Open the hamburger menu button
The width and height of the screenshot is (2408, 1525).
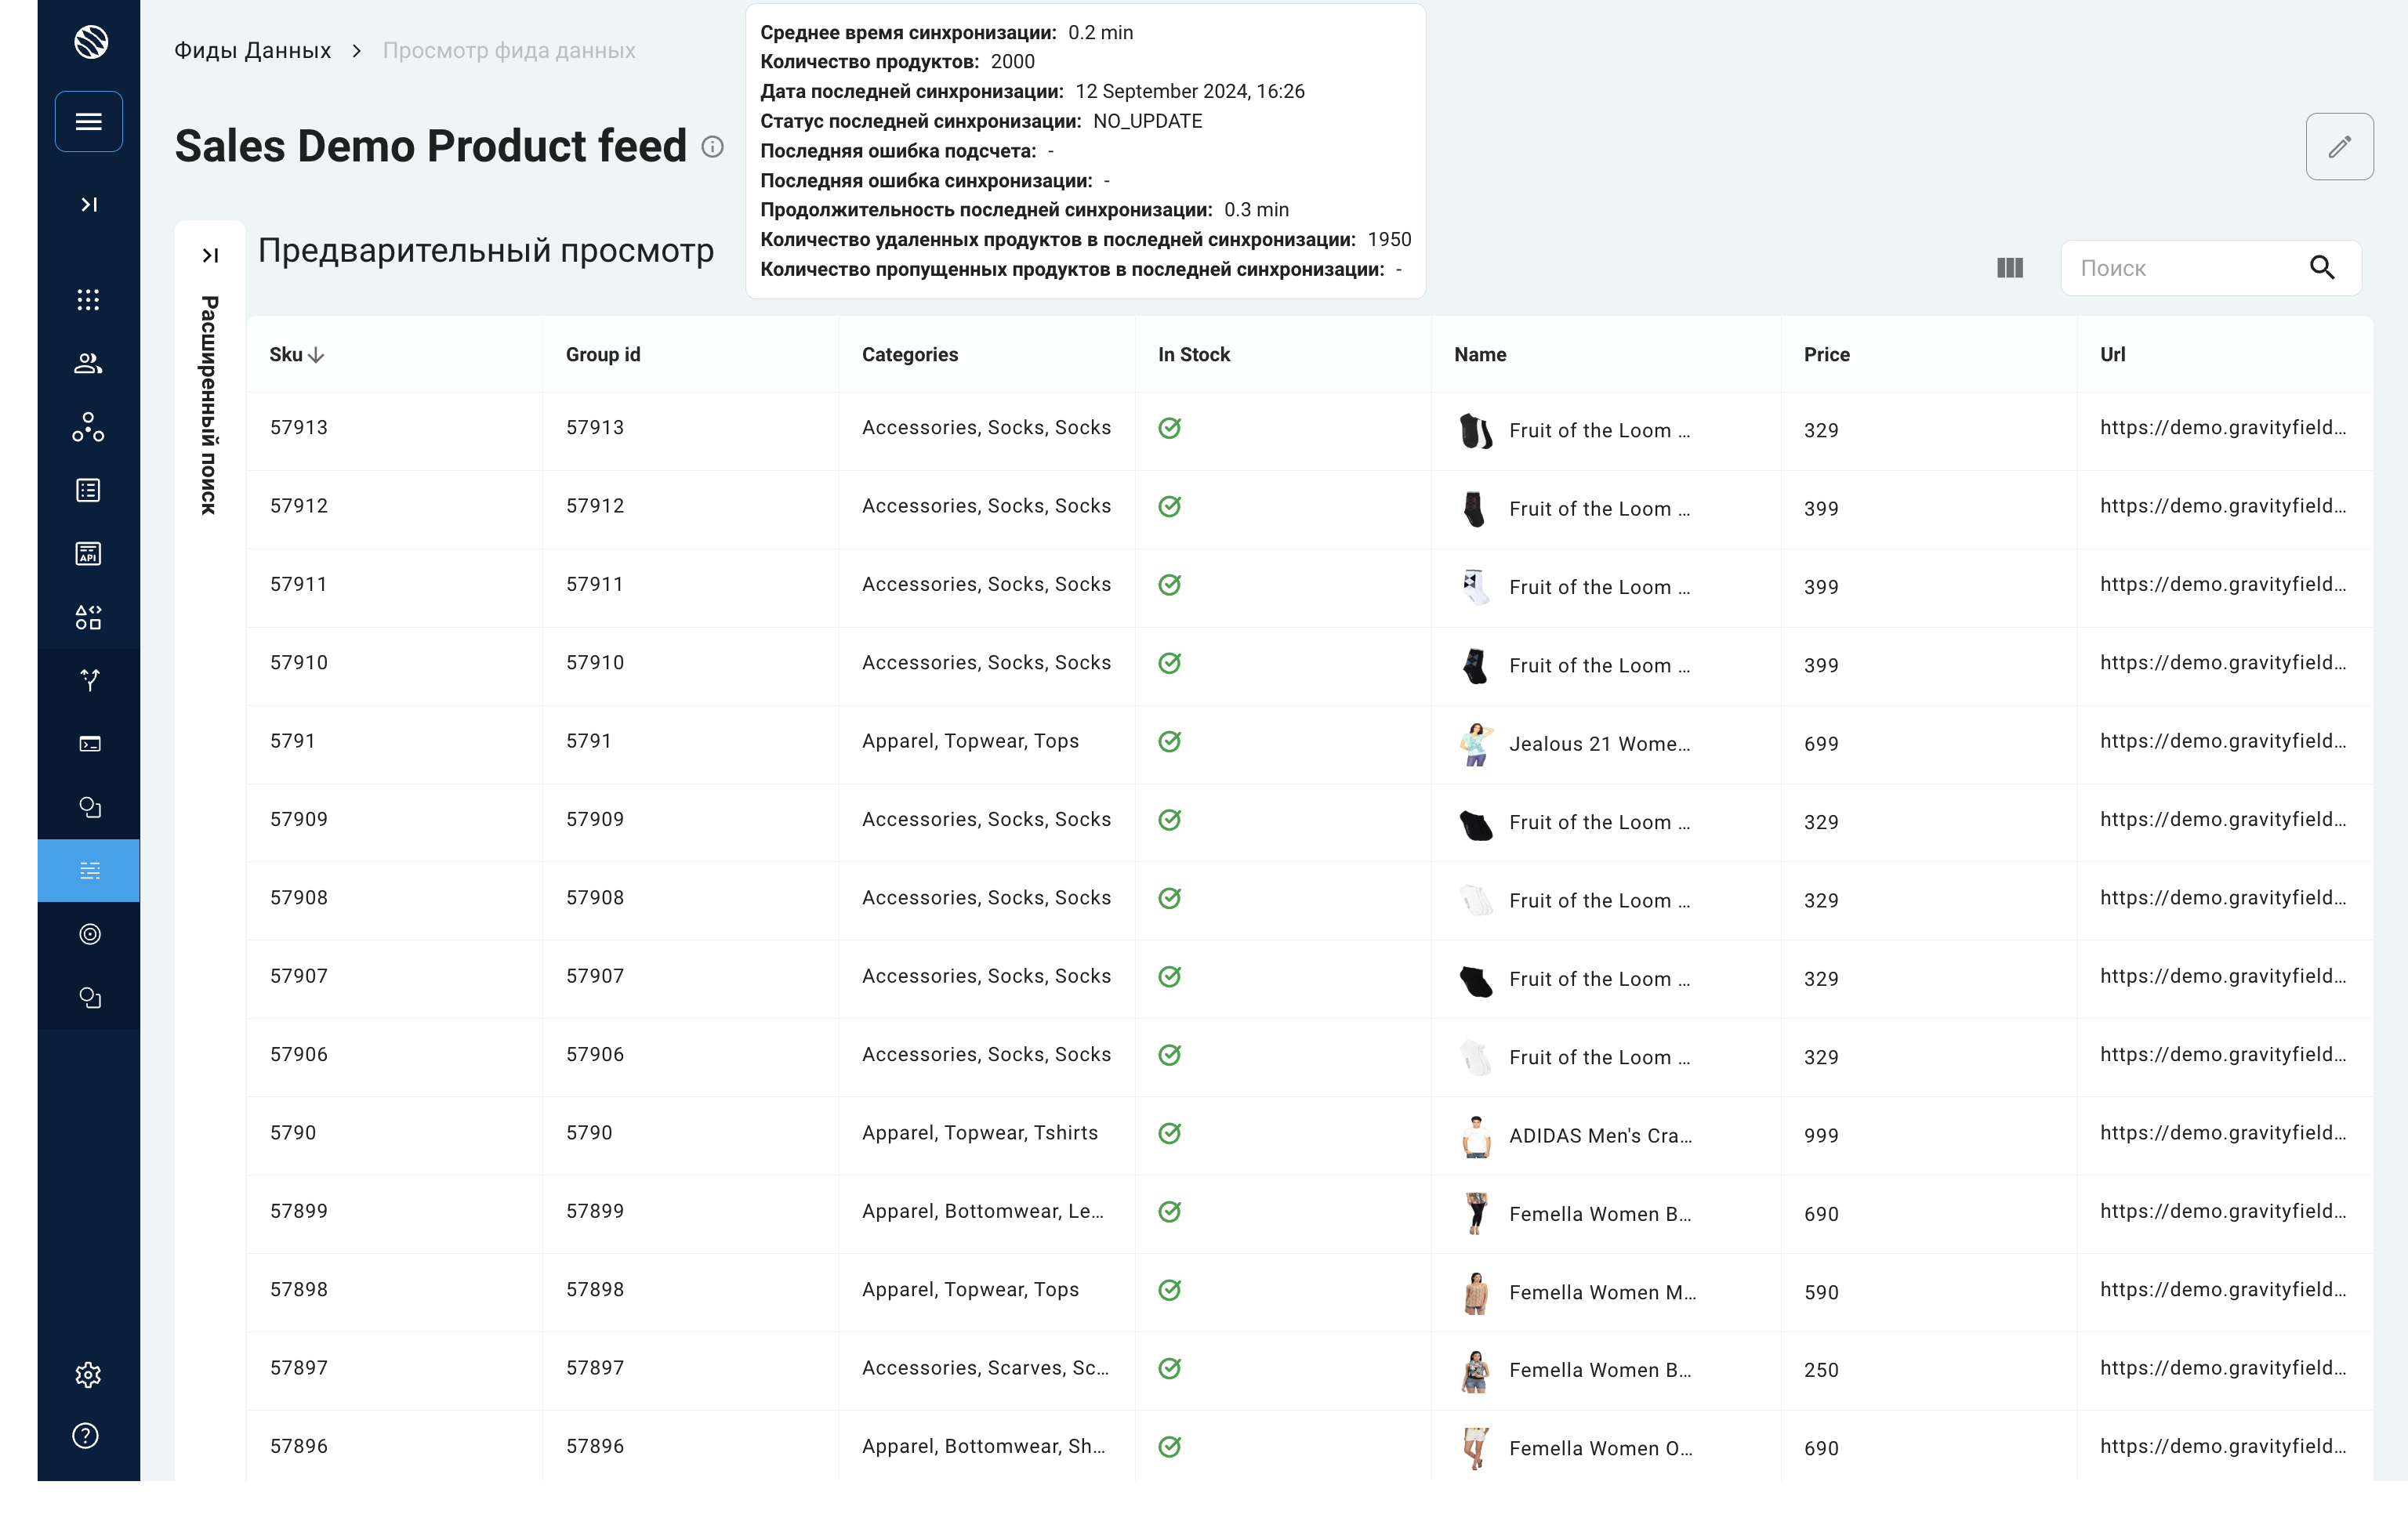[89, 122]
